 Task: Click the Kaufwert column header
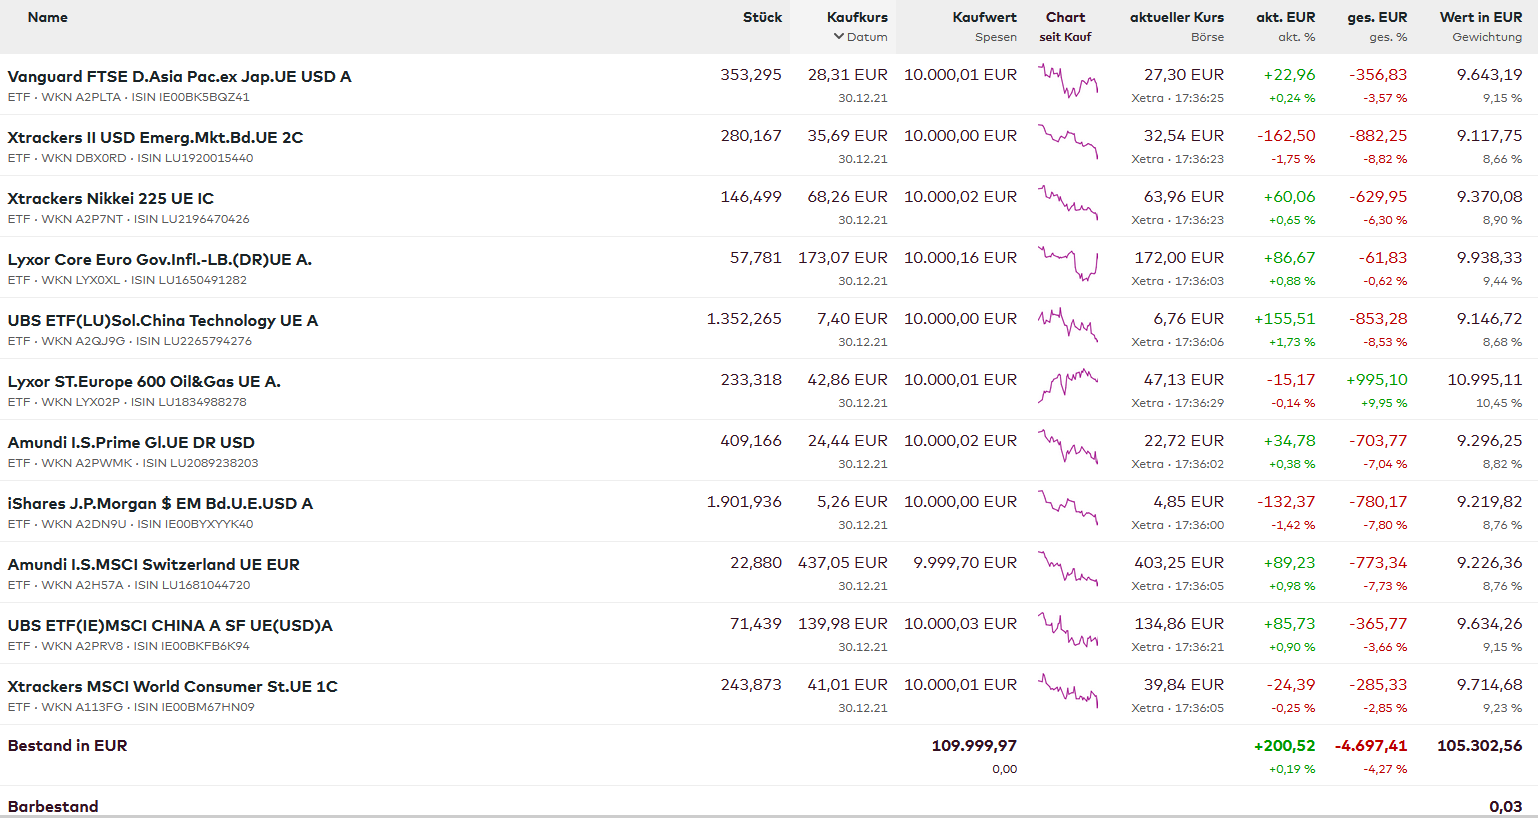984,17
